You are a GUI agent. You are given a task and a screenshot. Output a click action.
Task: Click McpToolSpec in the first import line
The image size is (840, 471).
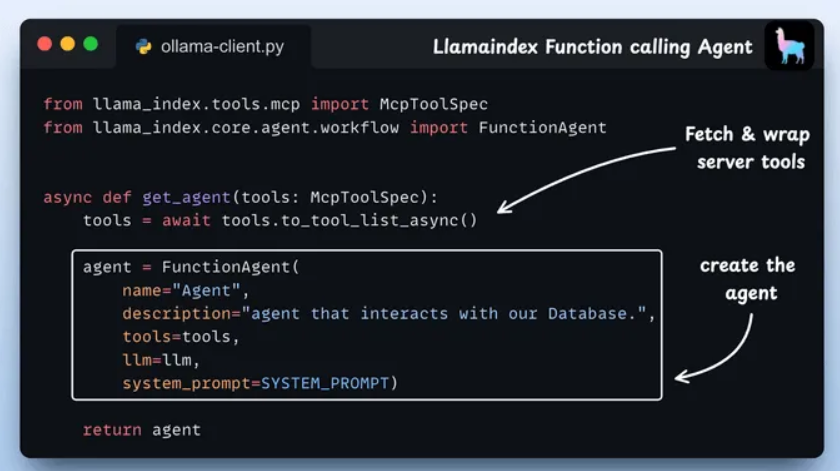pos(433,104)
